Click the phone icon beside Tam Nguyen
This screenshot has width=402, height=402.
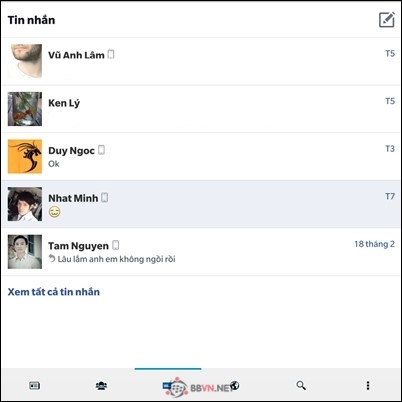coord(116,245)
